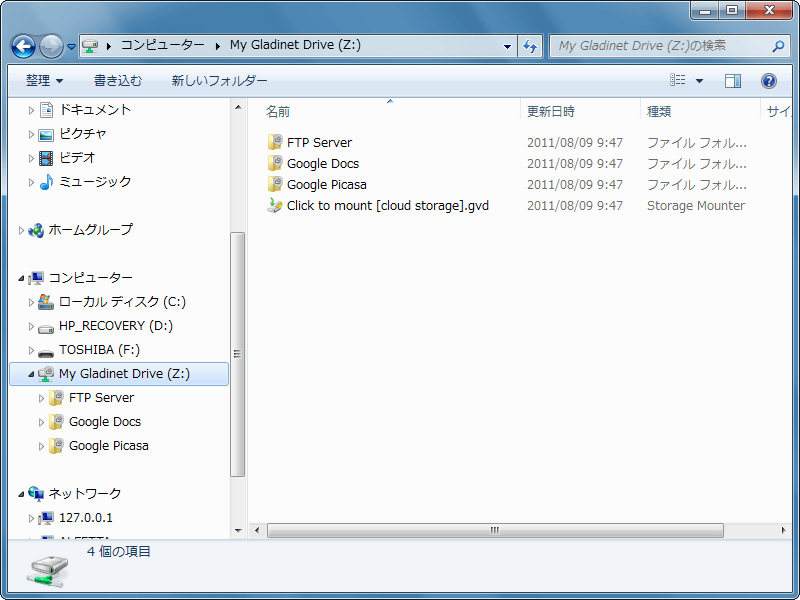Open Help with the question mark icon
The width and height of the screenshot is (800, 600).
pyautogui.click(x=769, y=81)
